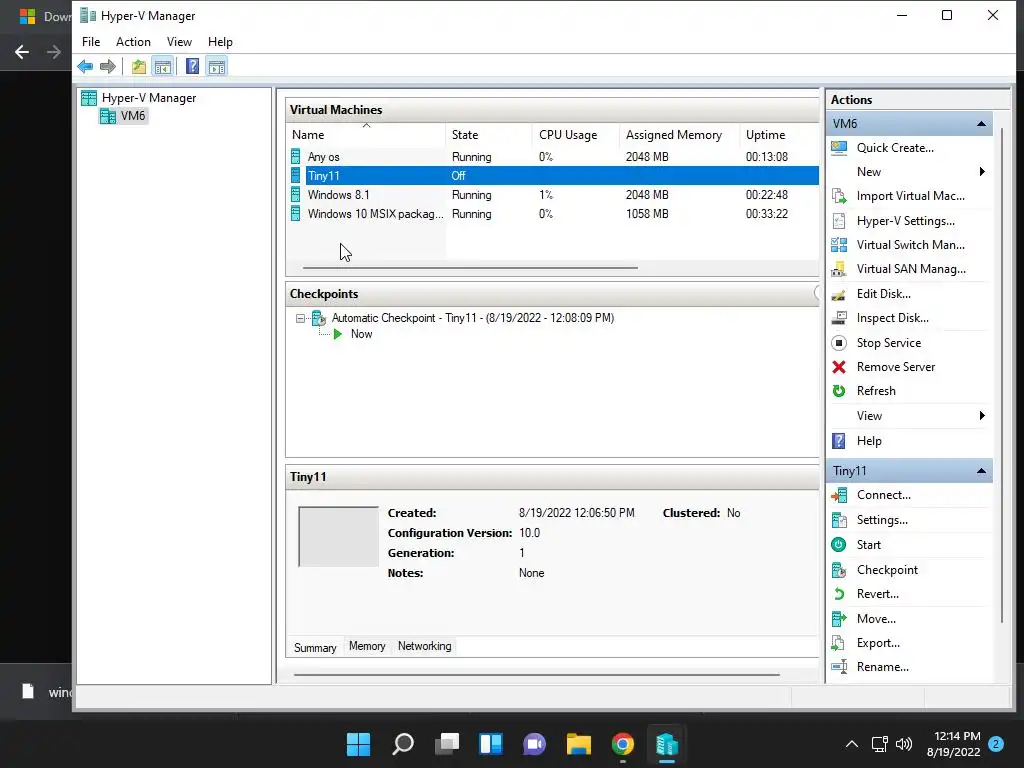This screenshot has width=1024, height=768.
Task: Show hidden system tray icons
Action: [852, 744]
